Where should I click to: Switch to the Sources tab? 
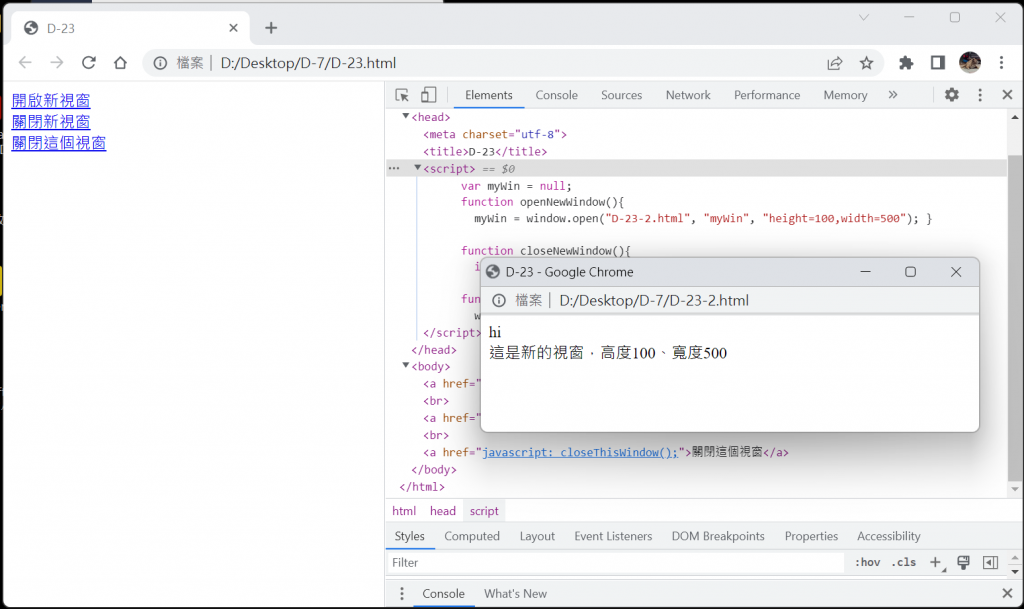click(x=621, y=95)
